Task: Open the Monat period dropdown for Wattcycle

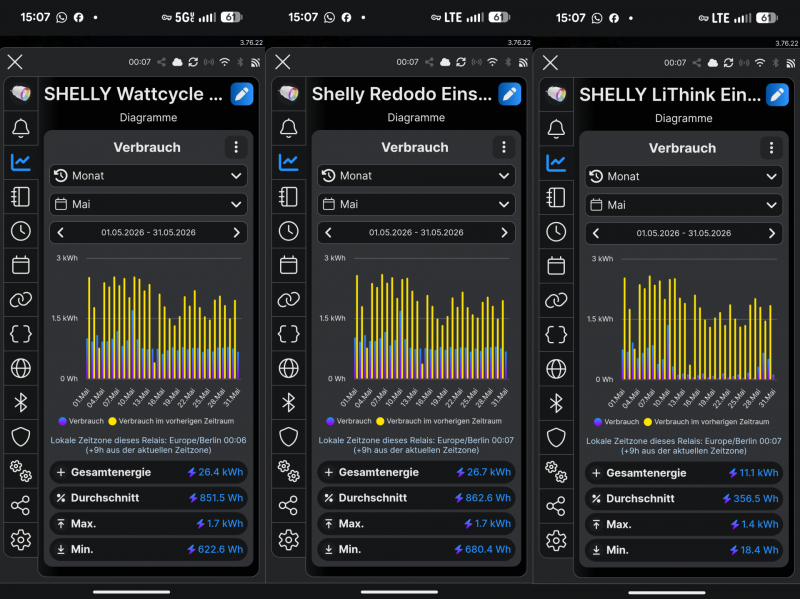Action: [x=148, y=176]
